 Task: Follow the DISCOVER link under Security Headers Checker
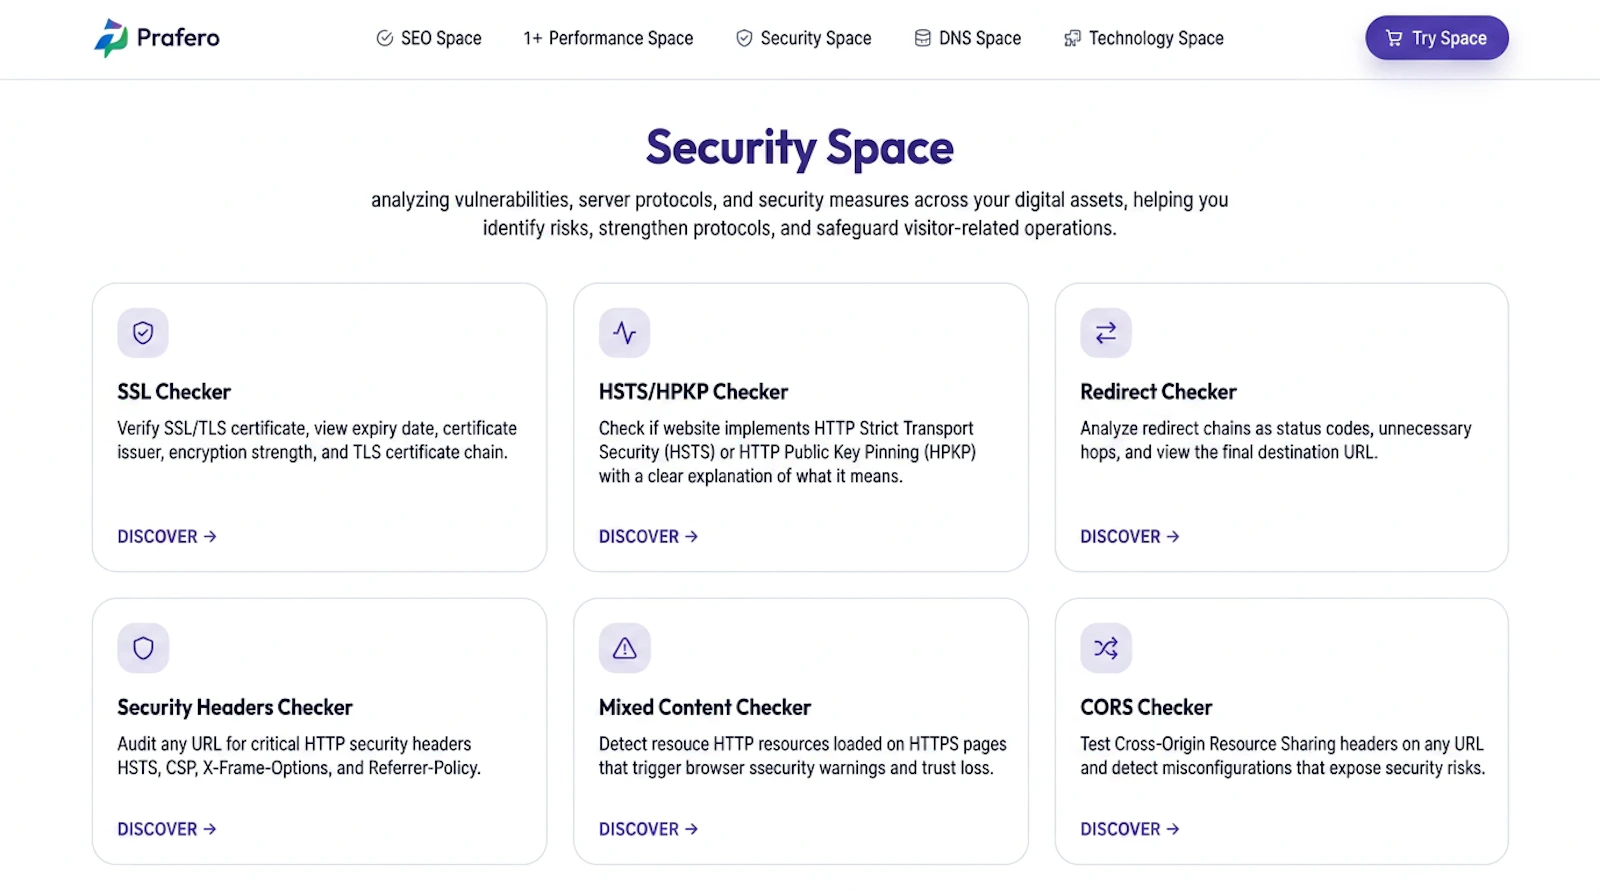coord(167,829)
